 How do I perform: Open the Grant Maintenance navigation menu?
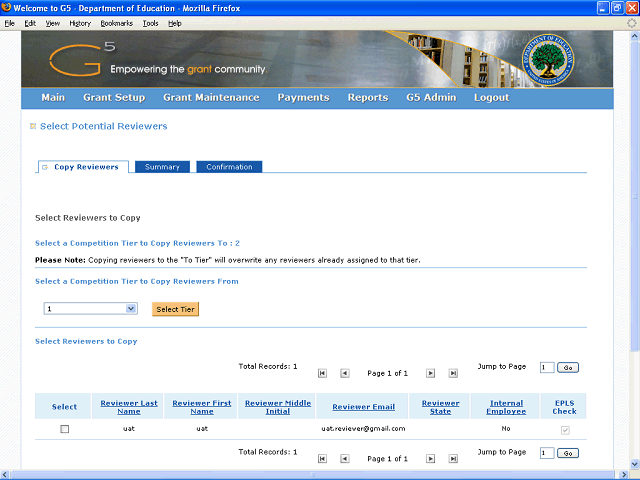pos(211,98)
